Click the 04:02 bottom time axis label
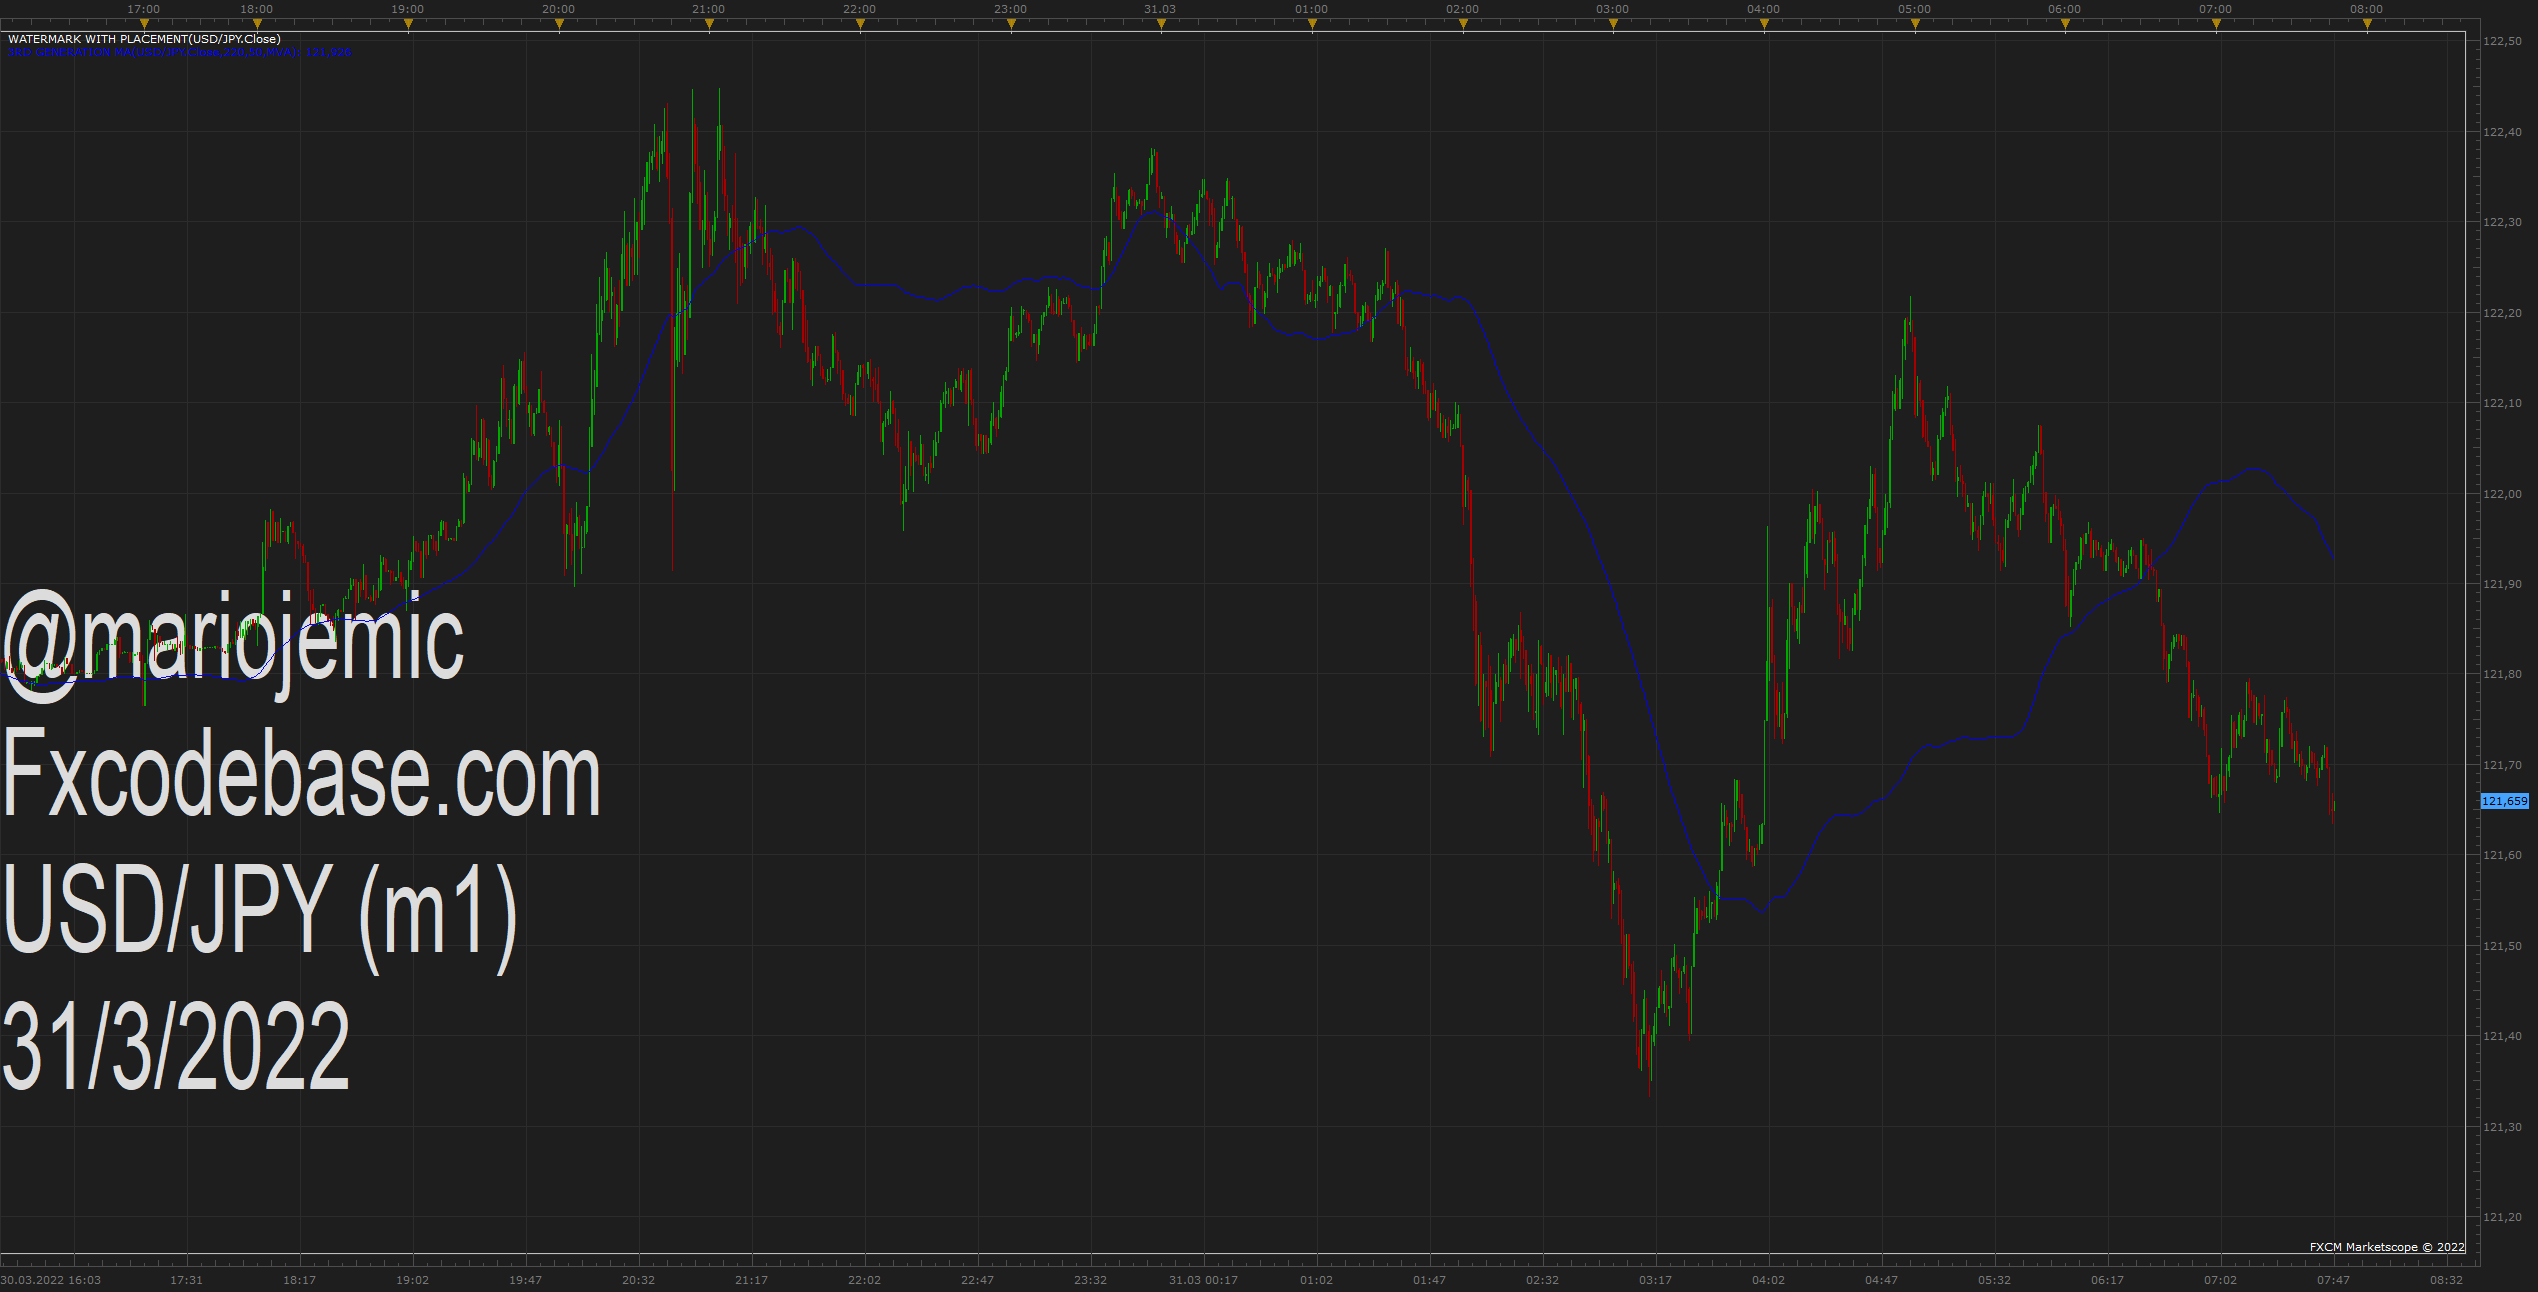The width and height of the screenshot is (2538, 1292). [1768, 1280]
